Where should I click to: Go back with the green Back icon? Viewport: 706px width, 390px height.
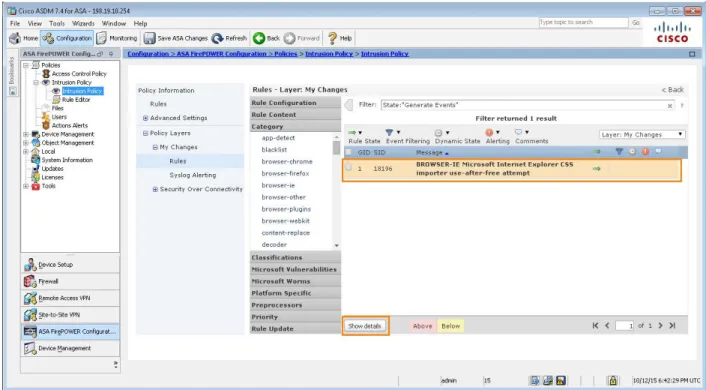[259, 38]
